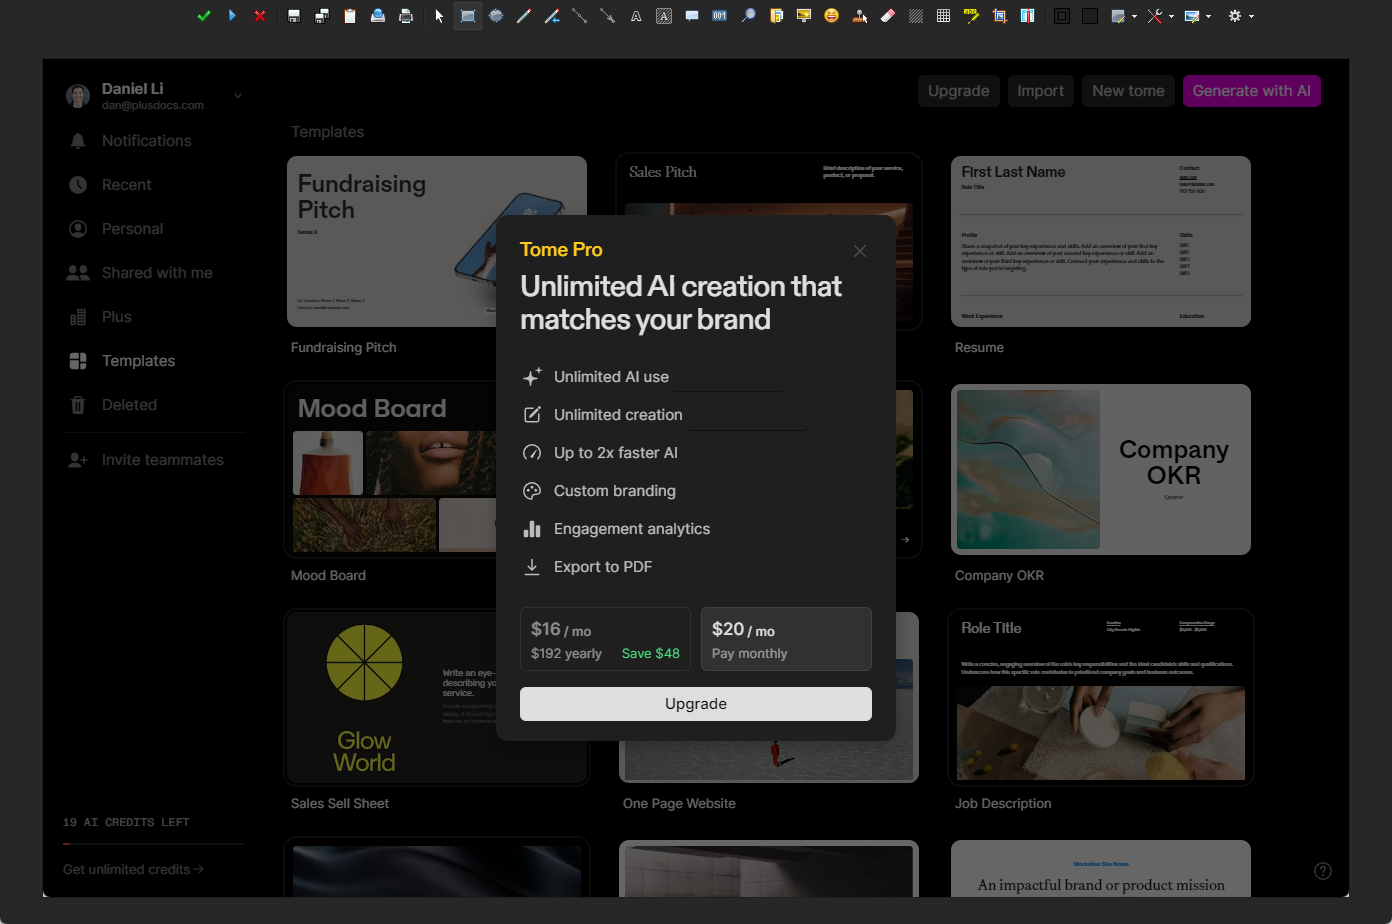The image size is (1392, 924).
Task: Follow the Get unlimited credits link
Action: (x=133, y=869)
